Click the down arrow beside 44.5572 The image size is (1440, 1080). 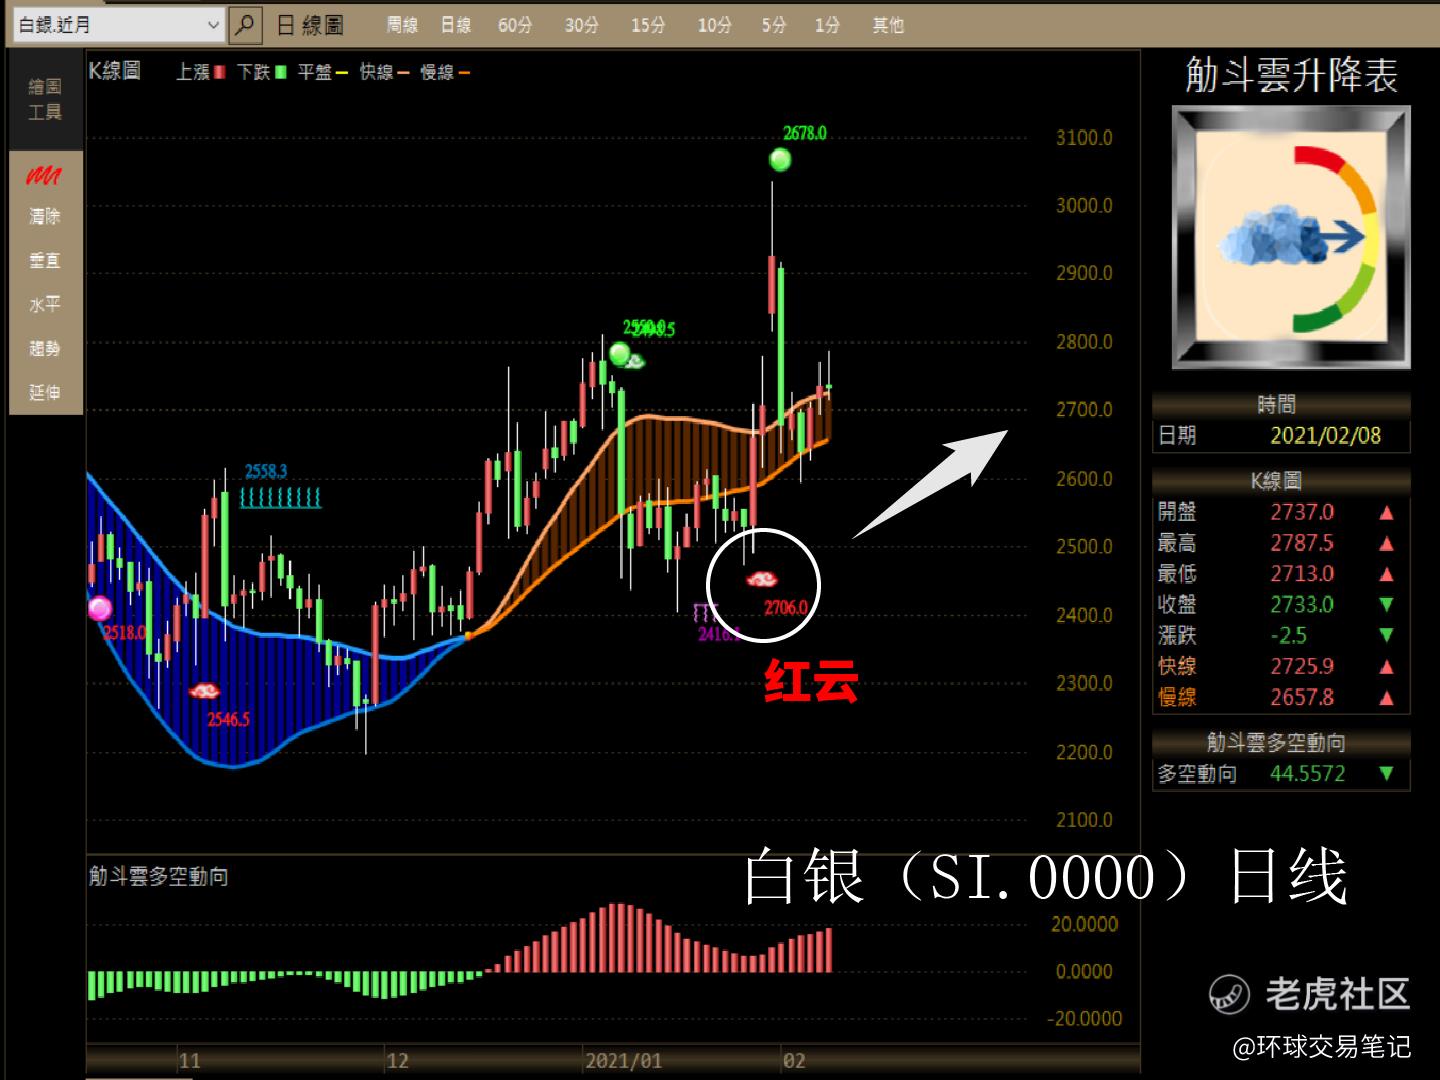pyautogui.click(x=1386, y=774)
